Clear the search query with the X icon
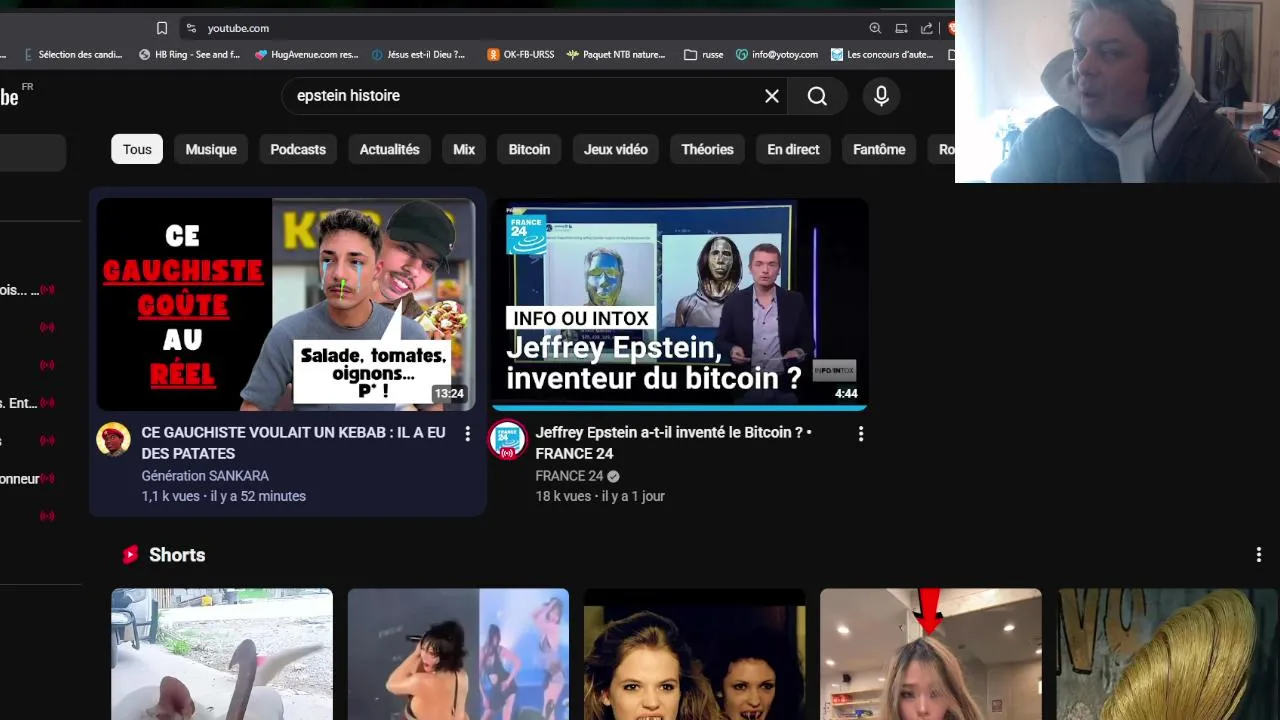This screenshot has height=720, width=1280. point(772,96)
